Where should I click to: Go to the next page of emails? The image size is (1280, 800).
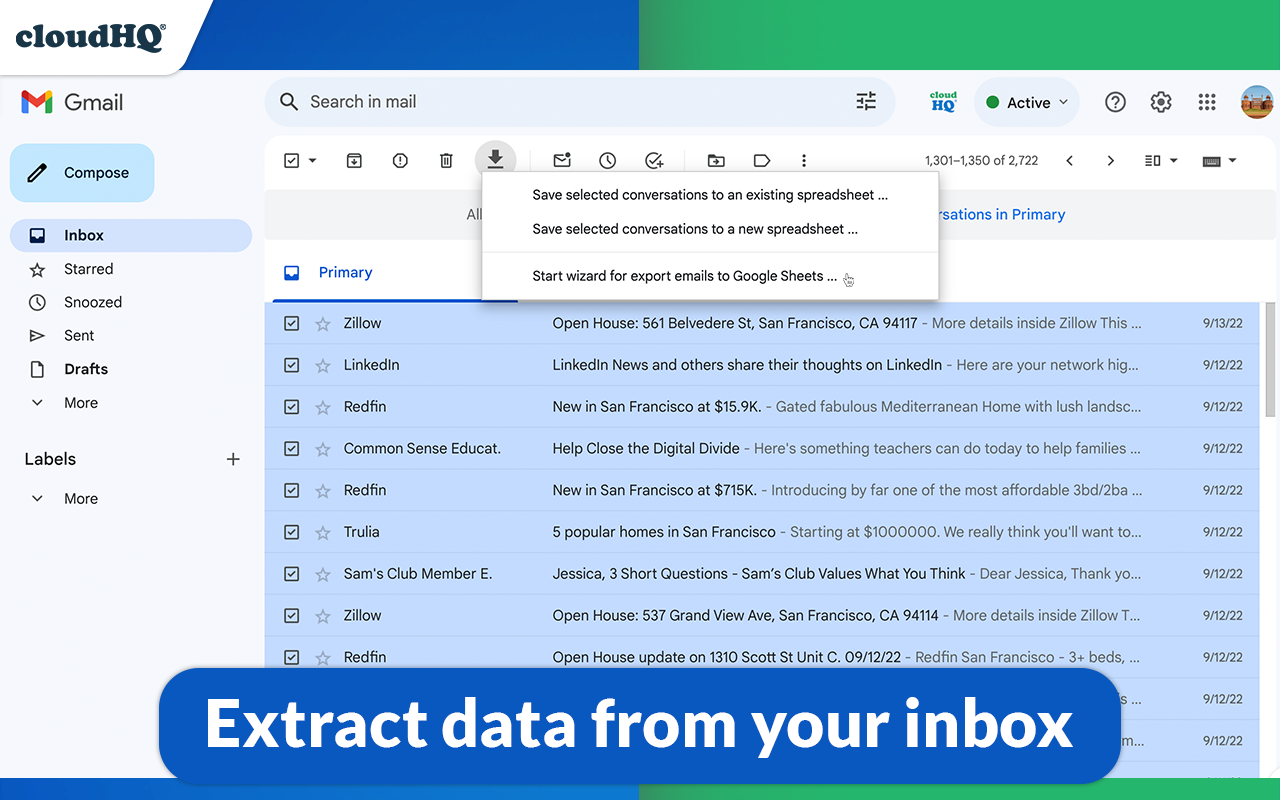coord(1110,160)
